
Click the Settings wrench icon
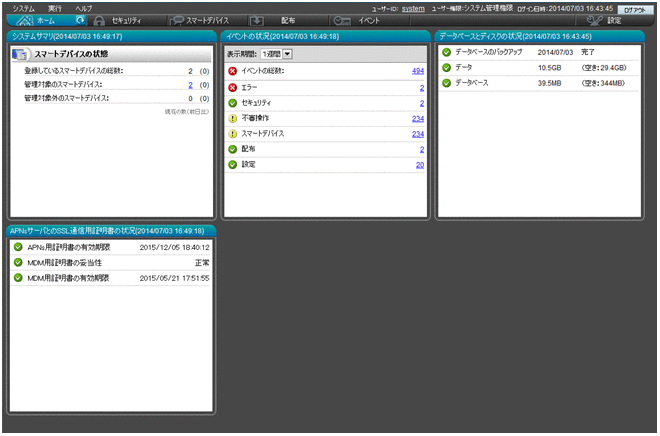pos(594,21)
